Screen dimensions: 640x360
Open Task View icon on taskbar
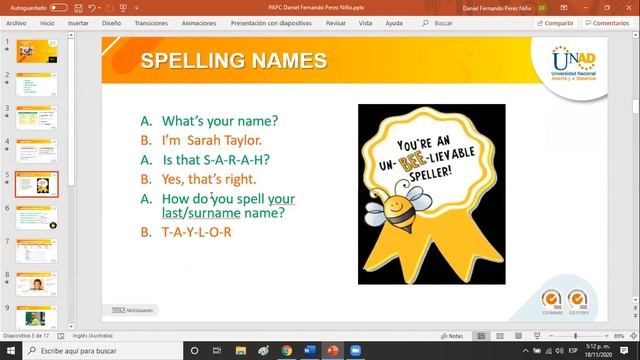coord(217,351)
